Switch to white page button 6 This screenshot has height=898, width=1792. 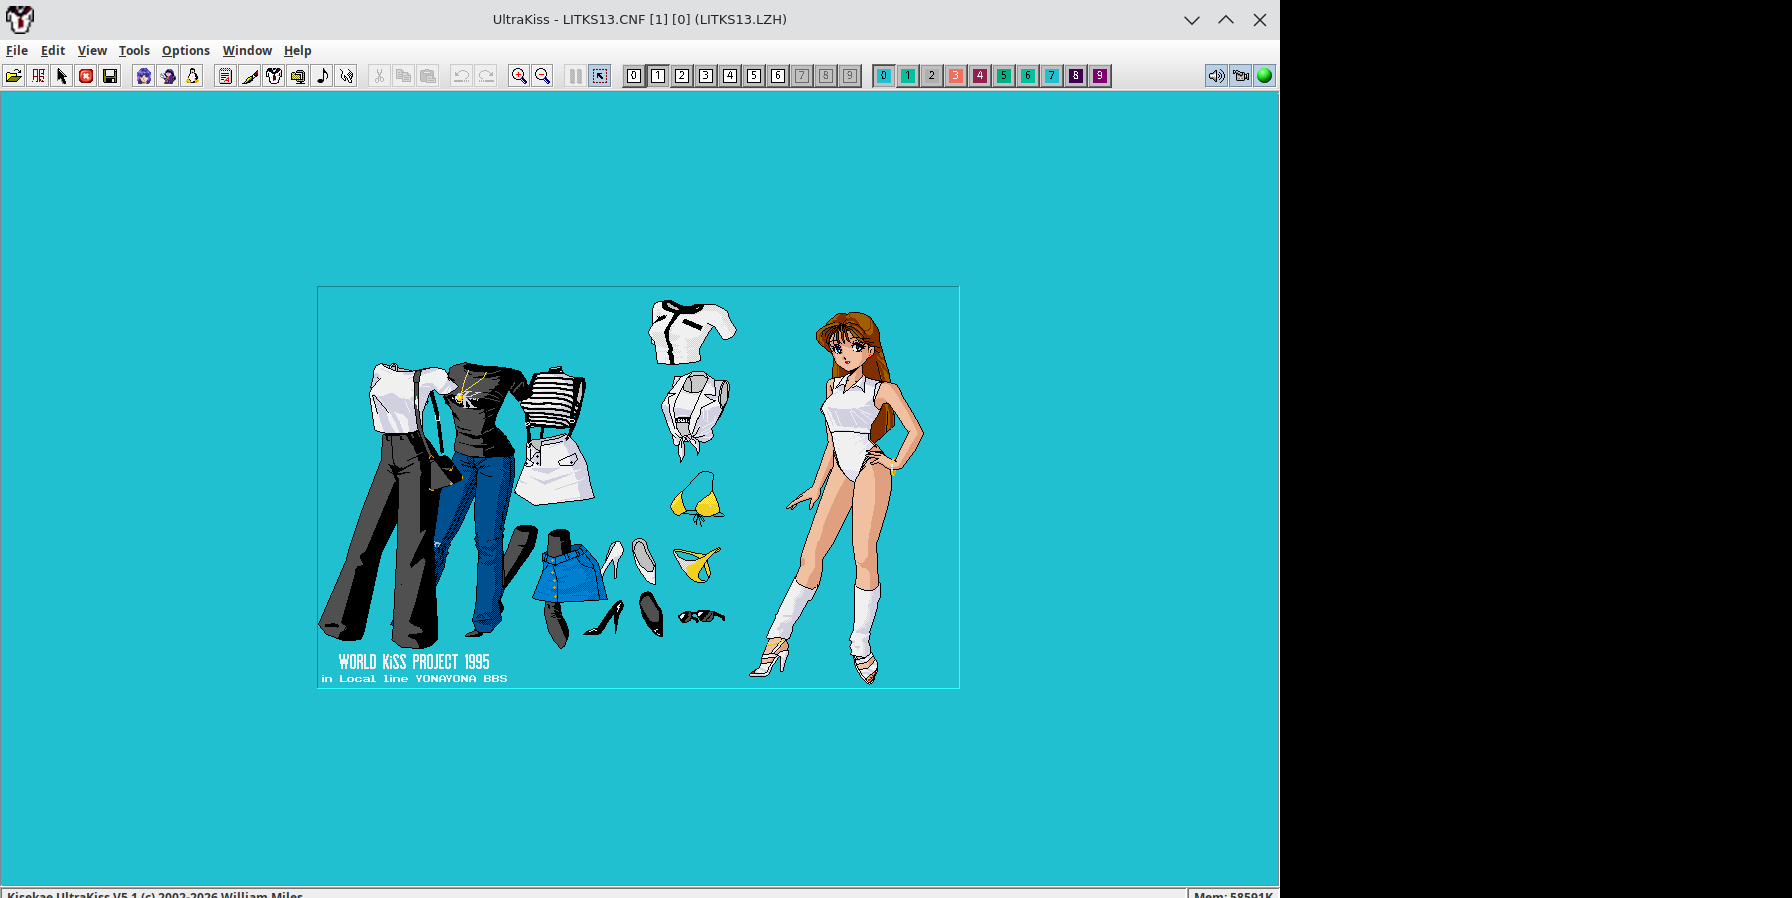(x=778, y=76)
